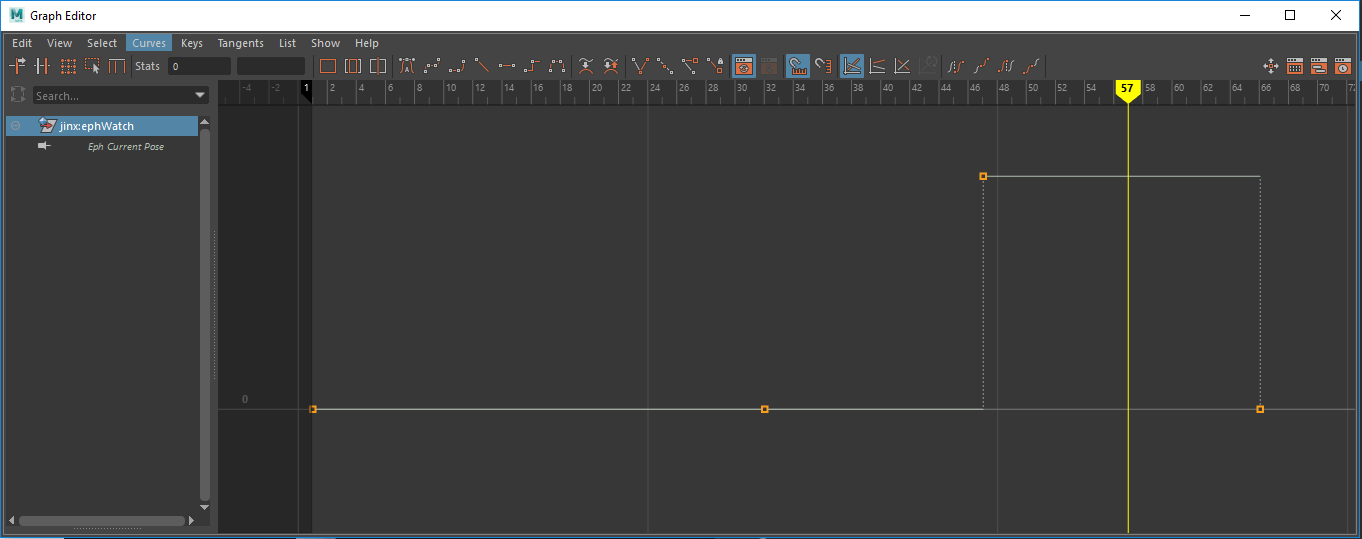Apply Plateau tangents
Image resolution: width=1362 pixels, height=539 pixels.
tap(557, 66)
